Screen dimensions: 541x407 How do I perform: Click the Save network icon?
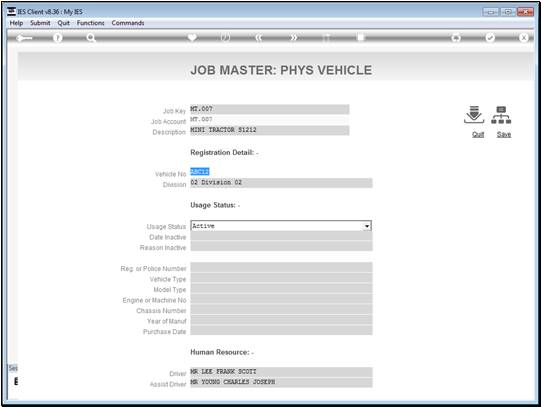tap(501, 115)
